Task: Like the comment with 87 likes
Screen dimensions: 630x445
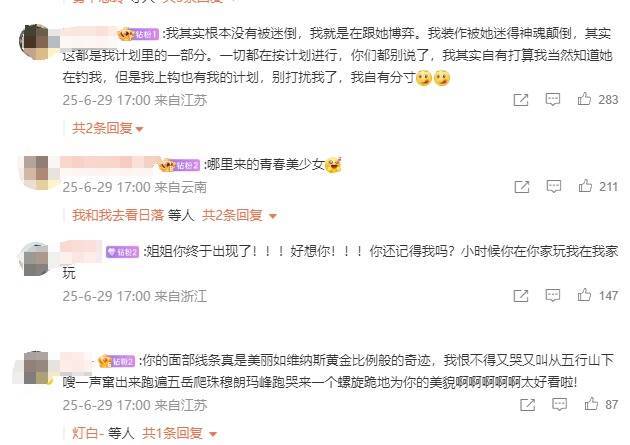Action: tap(591, 404)
